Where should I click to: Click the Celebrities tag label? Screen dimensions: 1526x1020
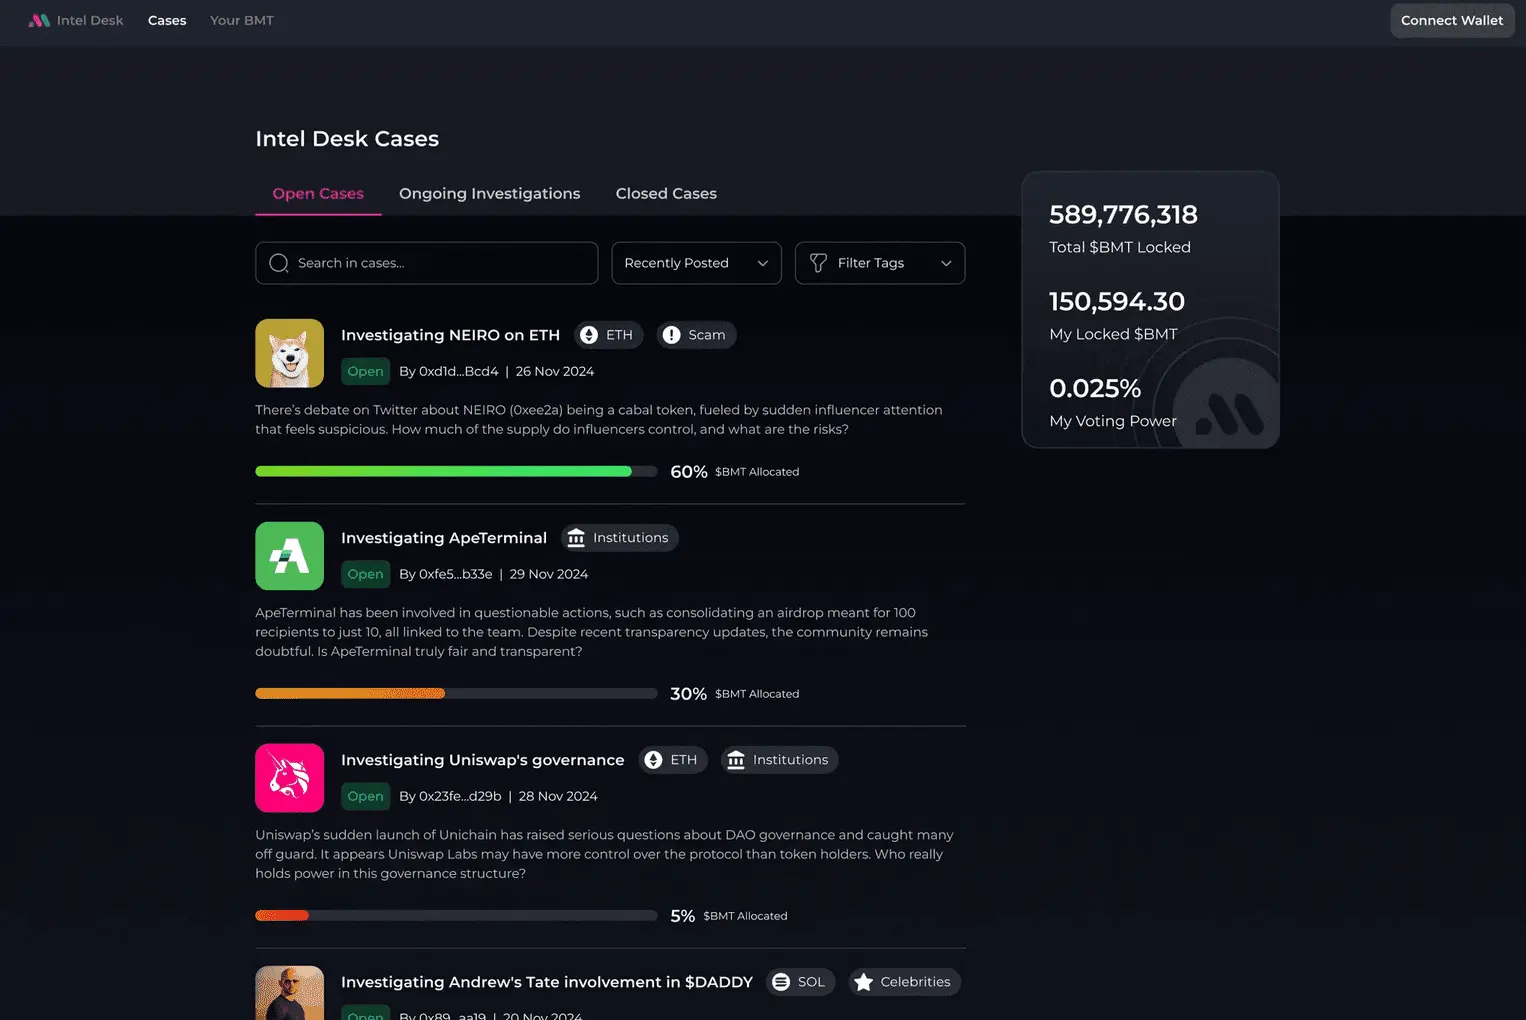point(915,982)
